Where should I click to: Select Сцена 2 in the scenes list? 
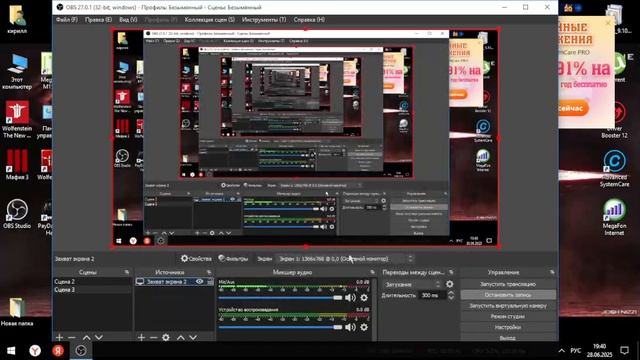tap(92, 282)
